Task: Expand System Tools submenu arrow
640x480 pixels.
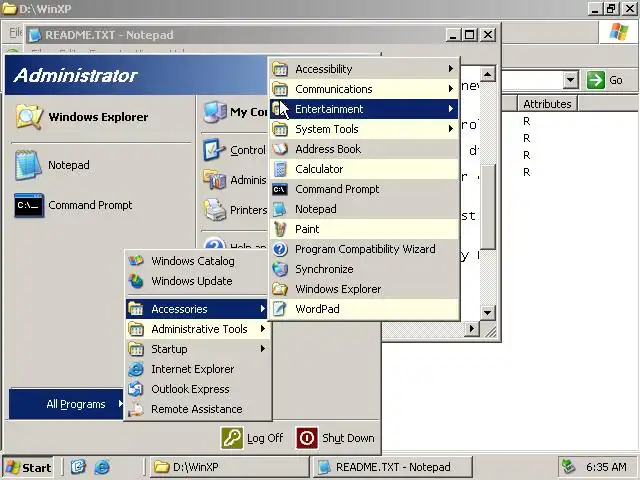Action: tap(451, 129)
